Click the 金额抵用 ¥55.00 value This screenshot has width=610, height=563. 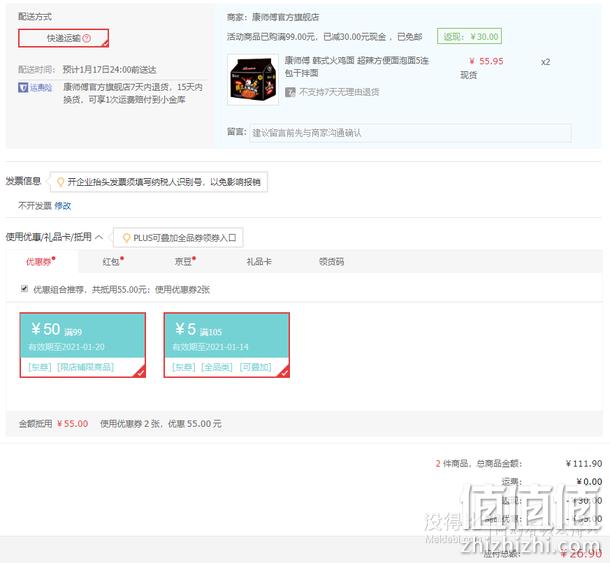[72, 424]
